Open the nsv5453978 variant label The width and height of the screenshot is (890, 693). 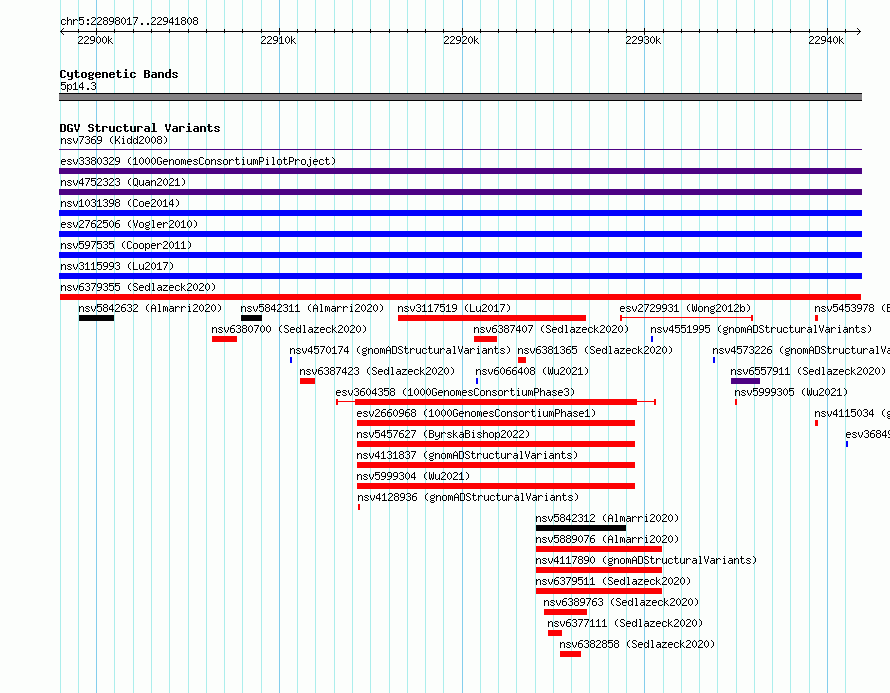pyautogui.click(x=852, y=308)
